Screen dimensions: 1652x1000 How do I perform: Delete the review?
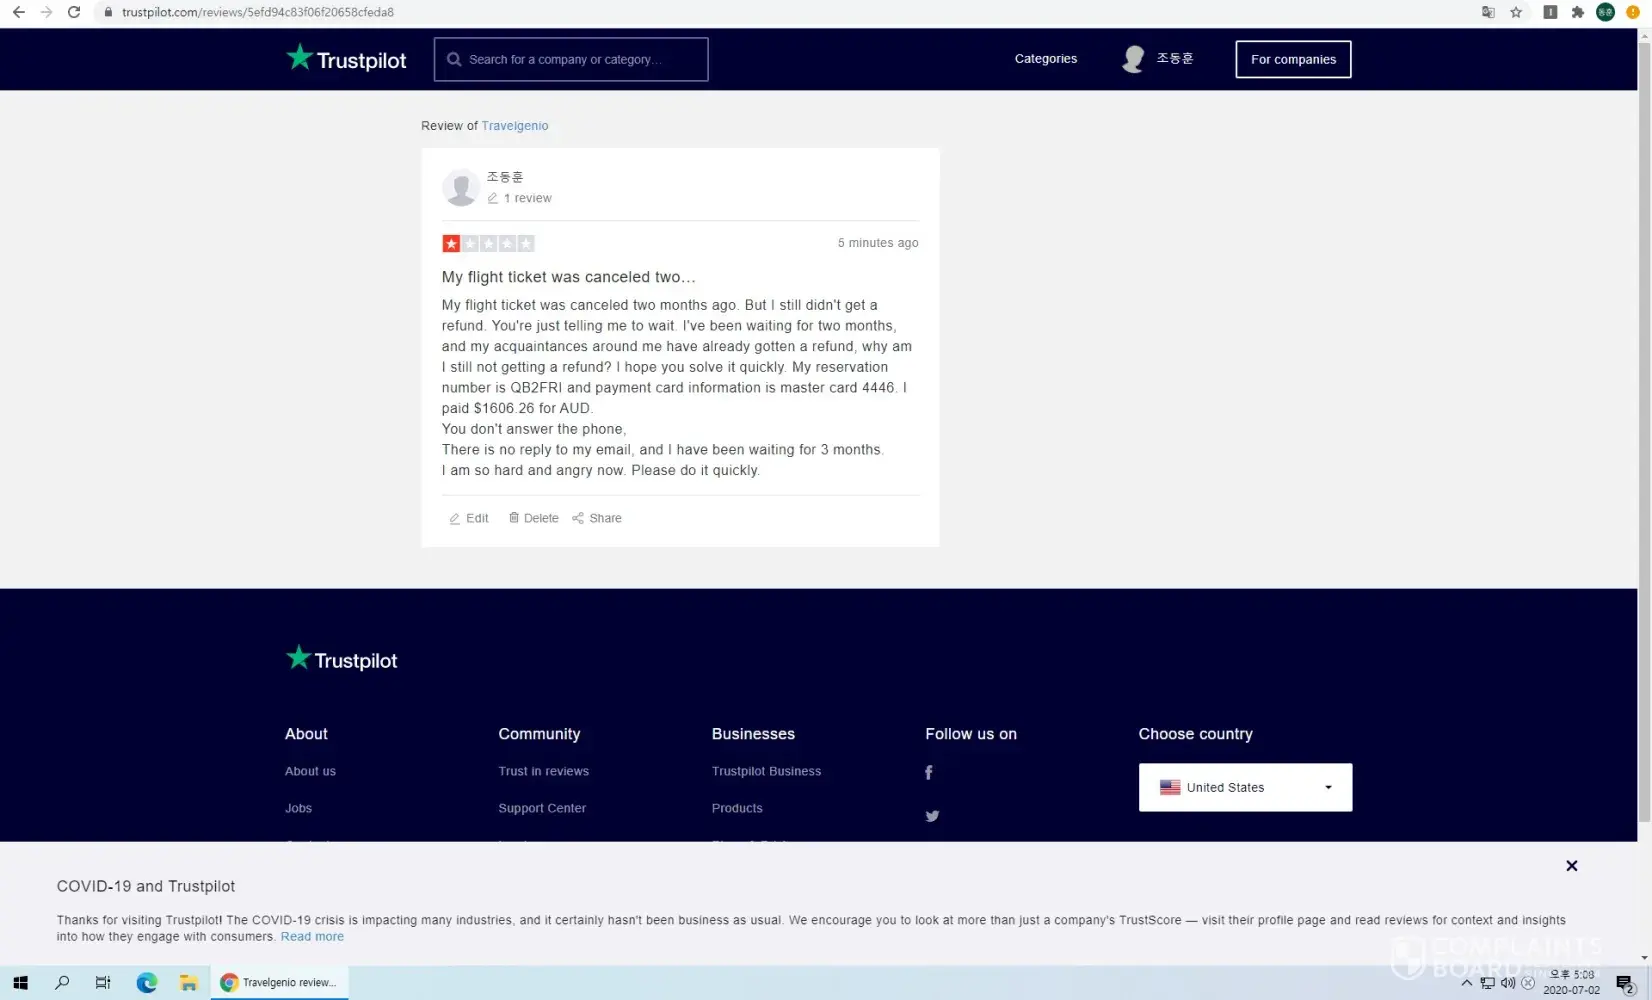click(533, 518)
